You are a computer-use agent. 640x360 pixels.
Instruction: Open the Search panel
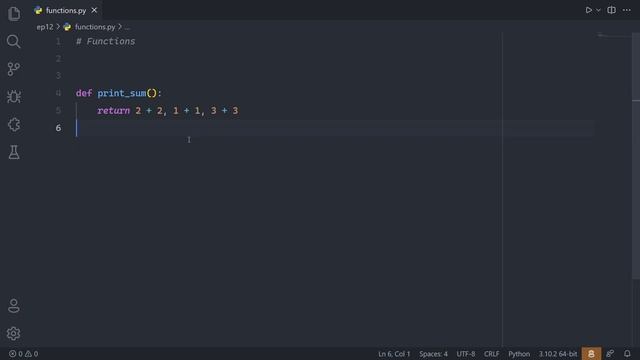point(13,41)
